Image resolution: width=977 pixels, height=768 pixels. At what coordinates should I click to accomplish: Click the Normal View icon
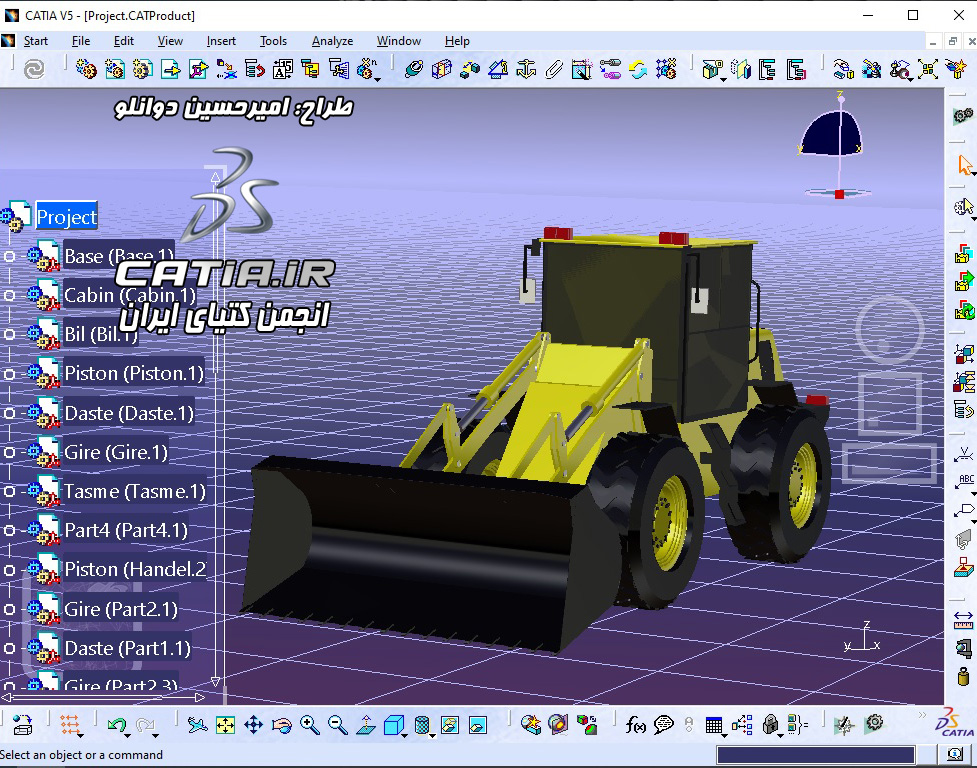pos(366,724)
